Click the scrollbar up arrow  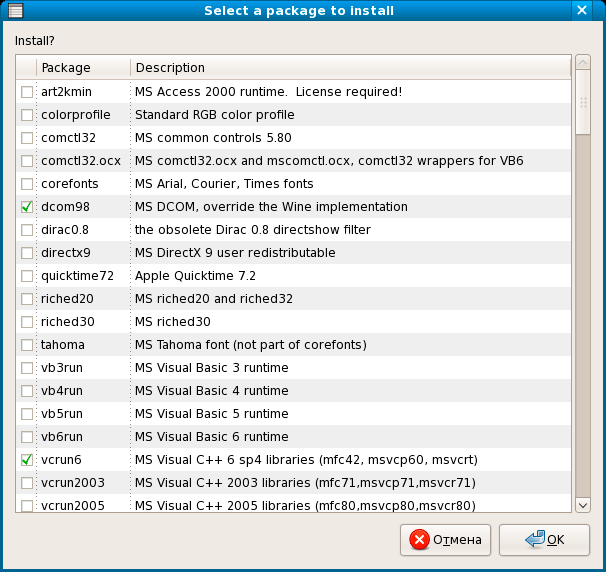click(x=583, y=62)
